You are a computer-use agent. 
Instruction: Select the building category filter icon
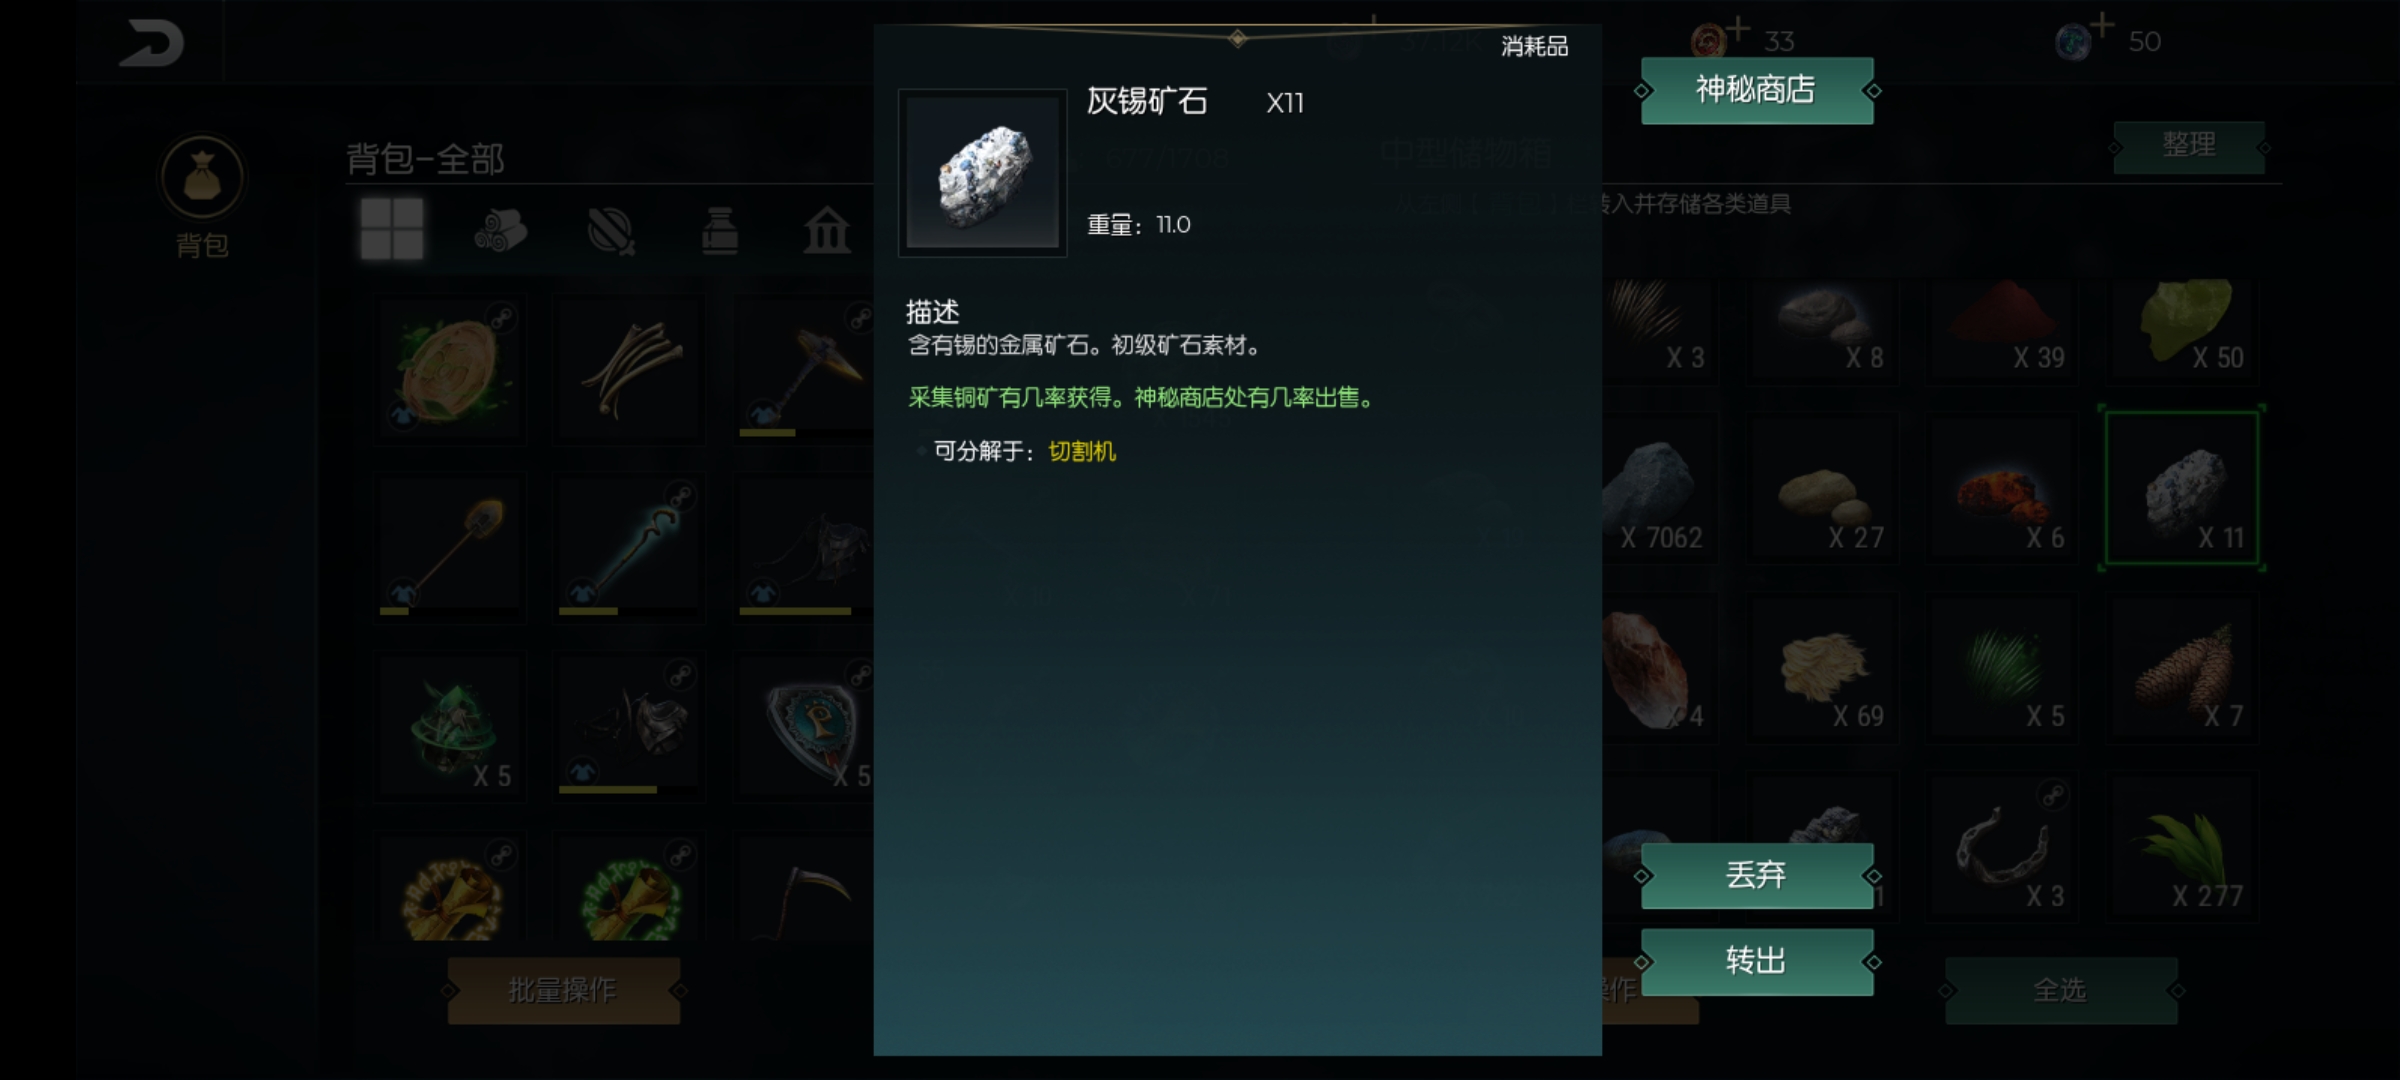click(x=827, y=230)
